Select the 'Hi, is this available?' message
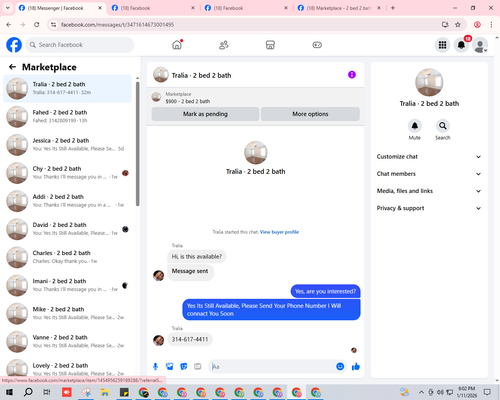The image size is (500, 400). coord(197,257)
